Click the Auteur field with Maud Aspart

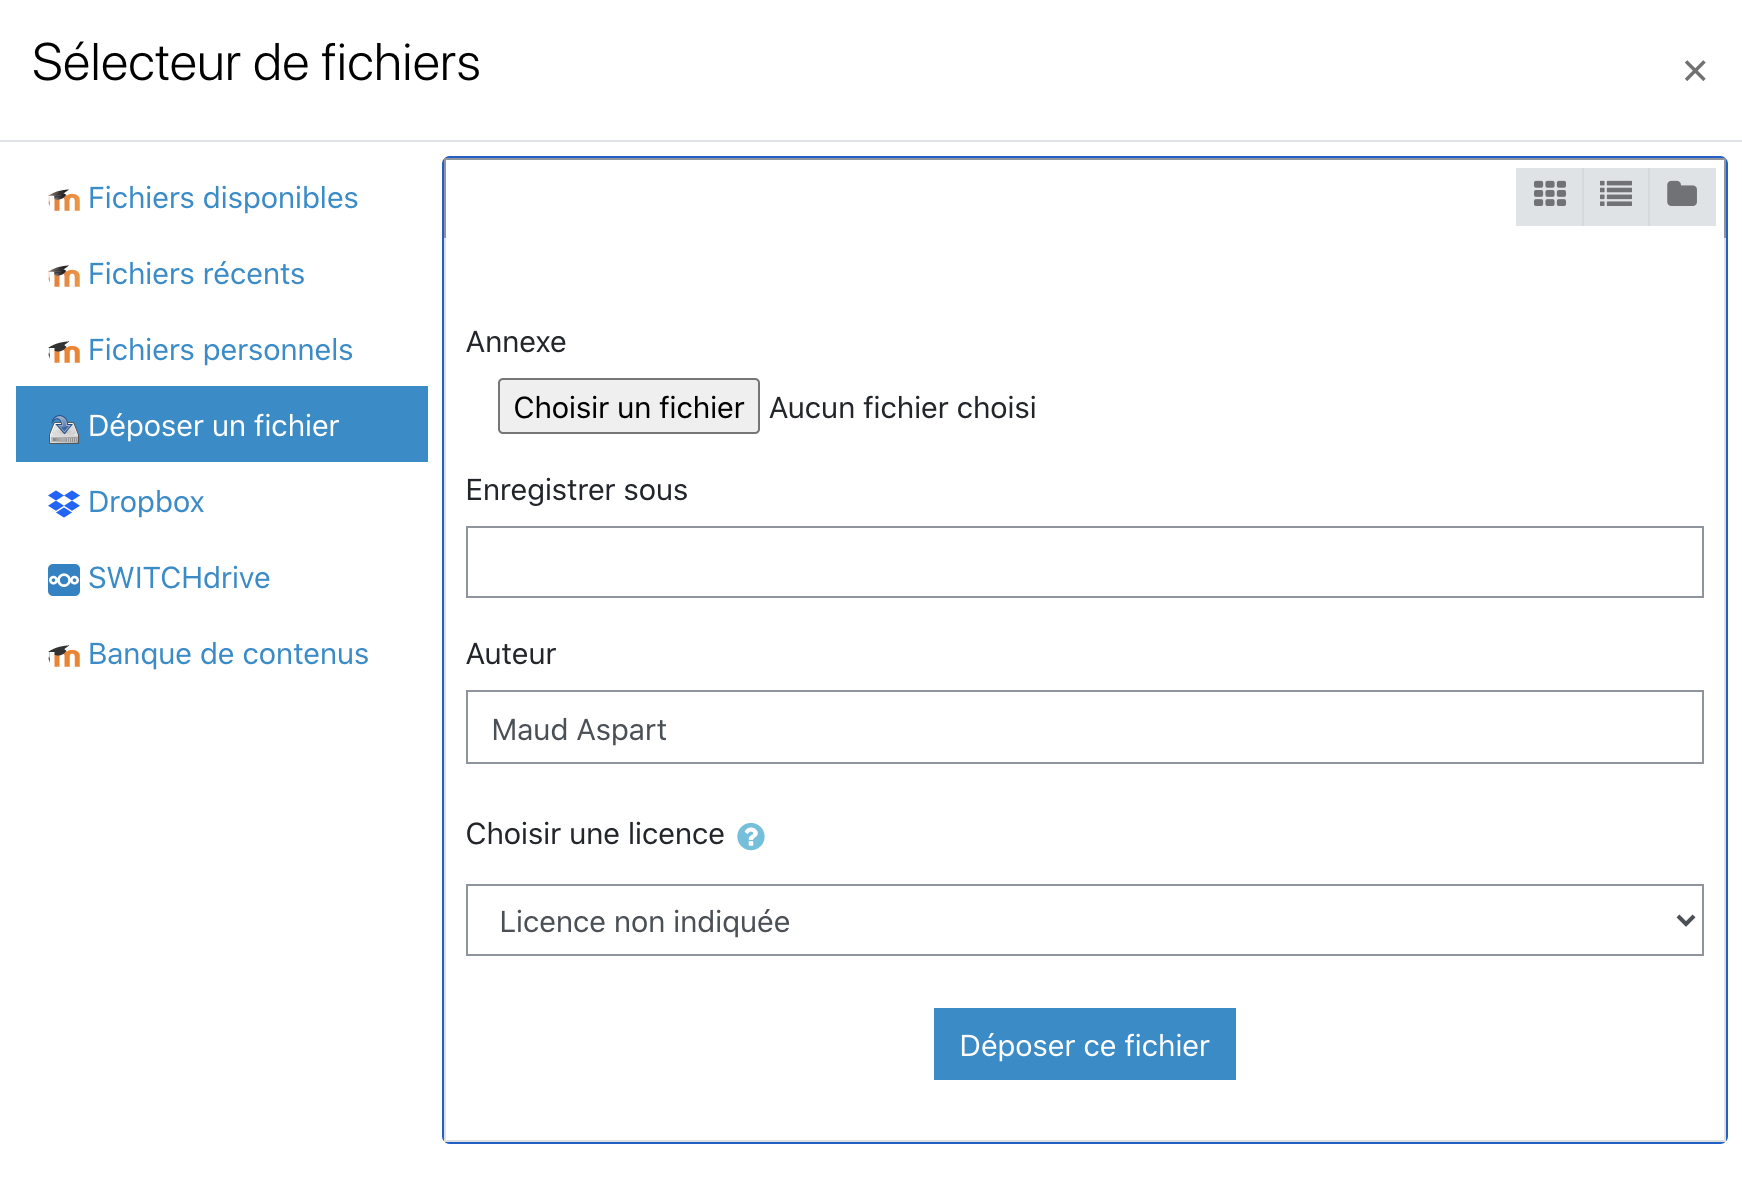click(x=1084, y=727)
